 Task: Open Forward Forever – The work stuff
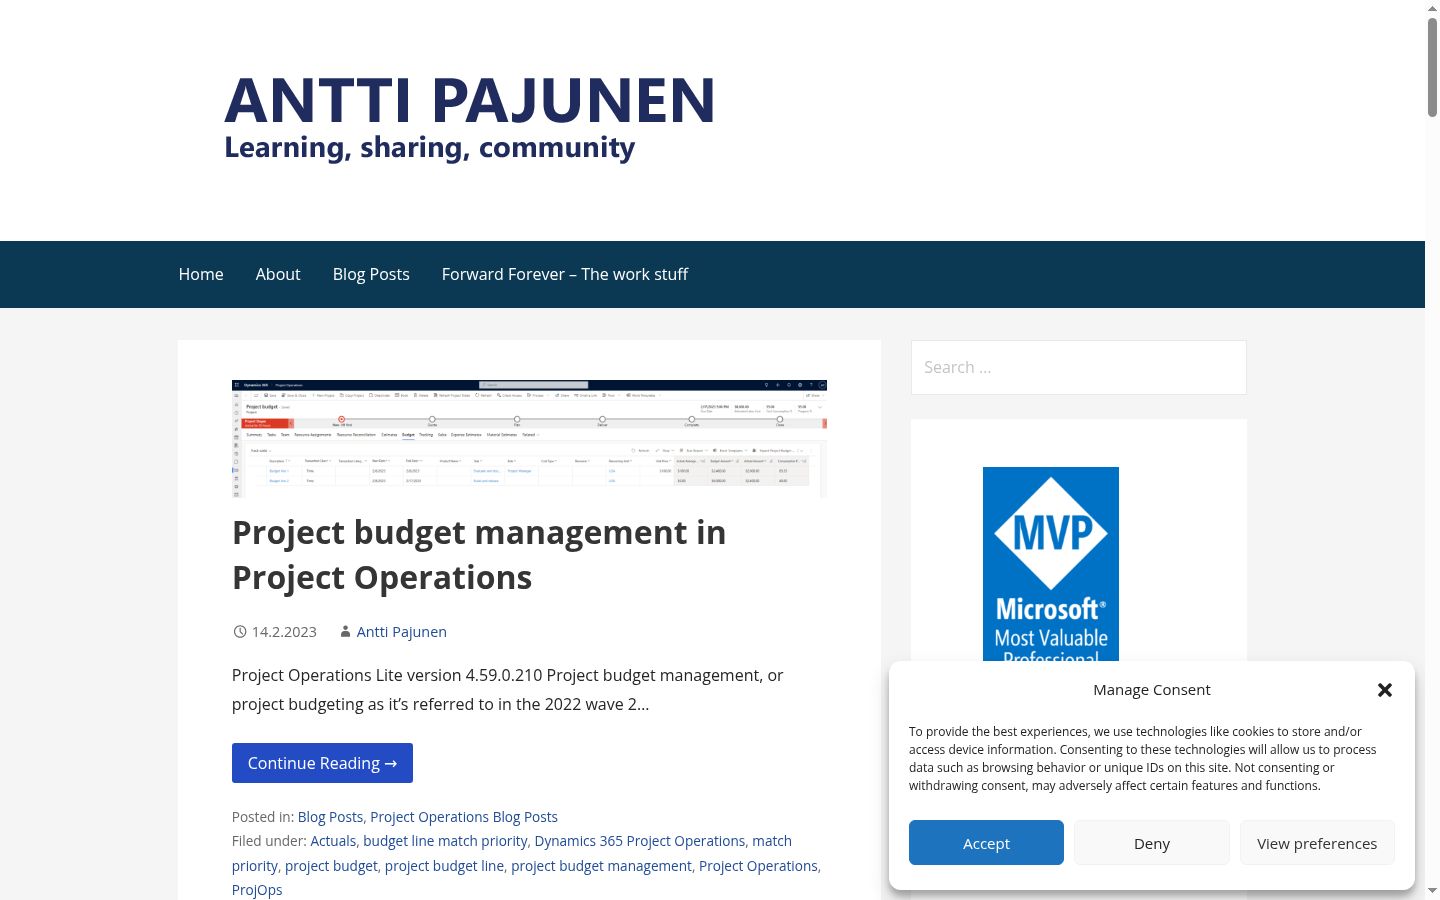coord(565,274)
